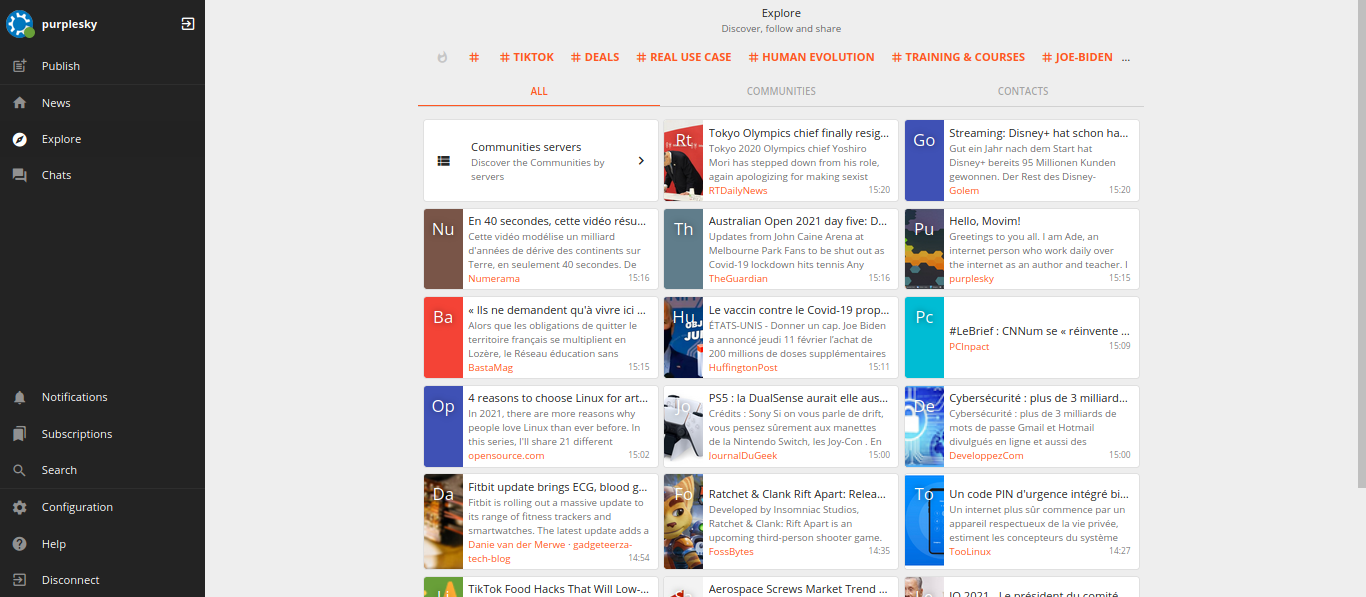
Task: Click the Ba avatar of BastaMag post
Action: click(444, 337)
